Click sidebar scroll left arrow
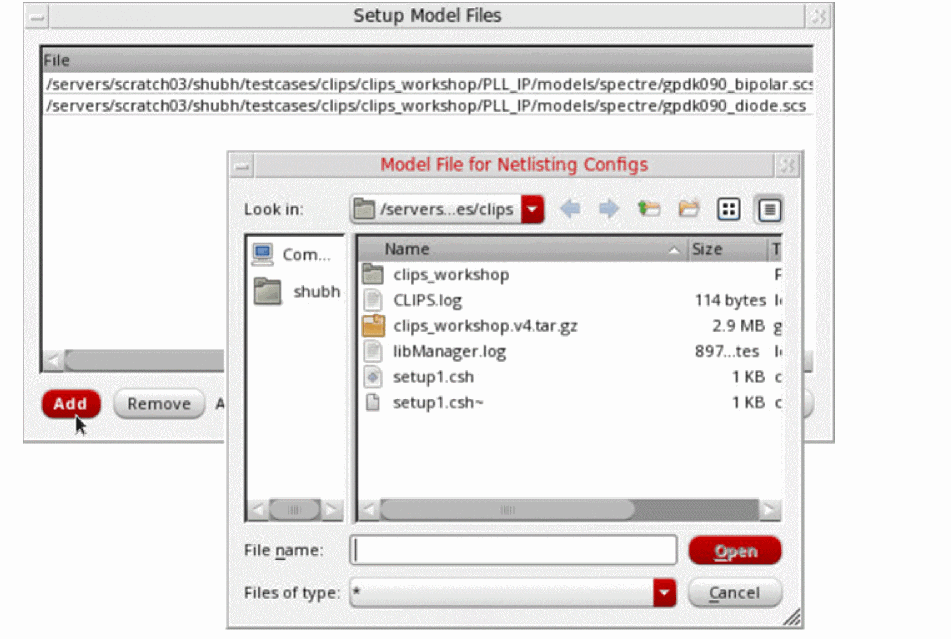 257,510
